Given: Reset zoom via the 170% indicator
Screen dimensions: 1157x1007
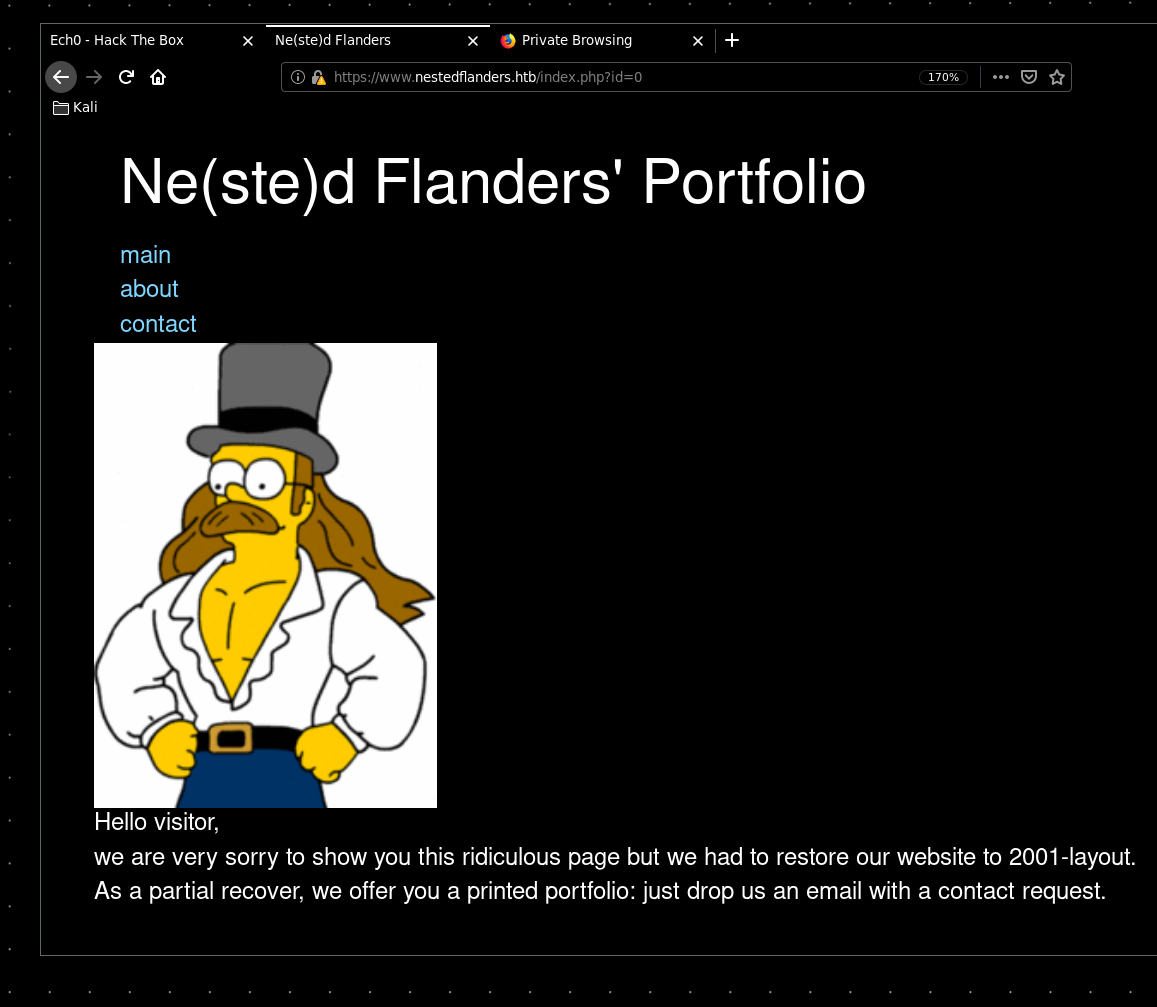Looking at the screenshot, I should click(943, 77).
